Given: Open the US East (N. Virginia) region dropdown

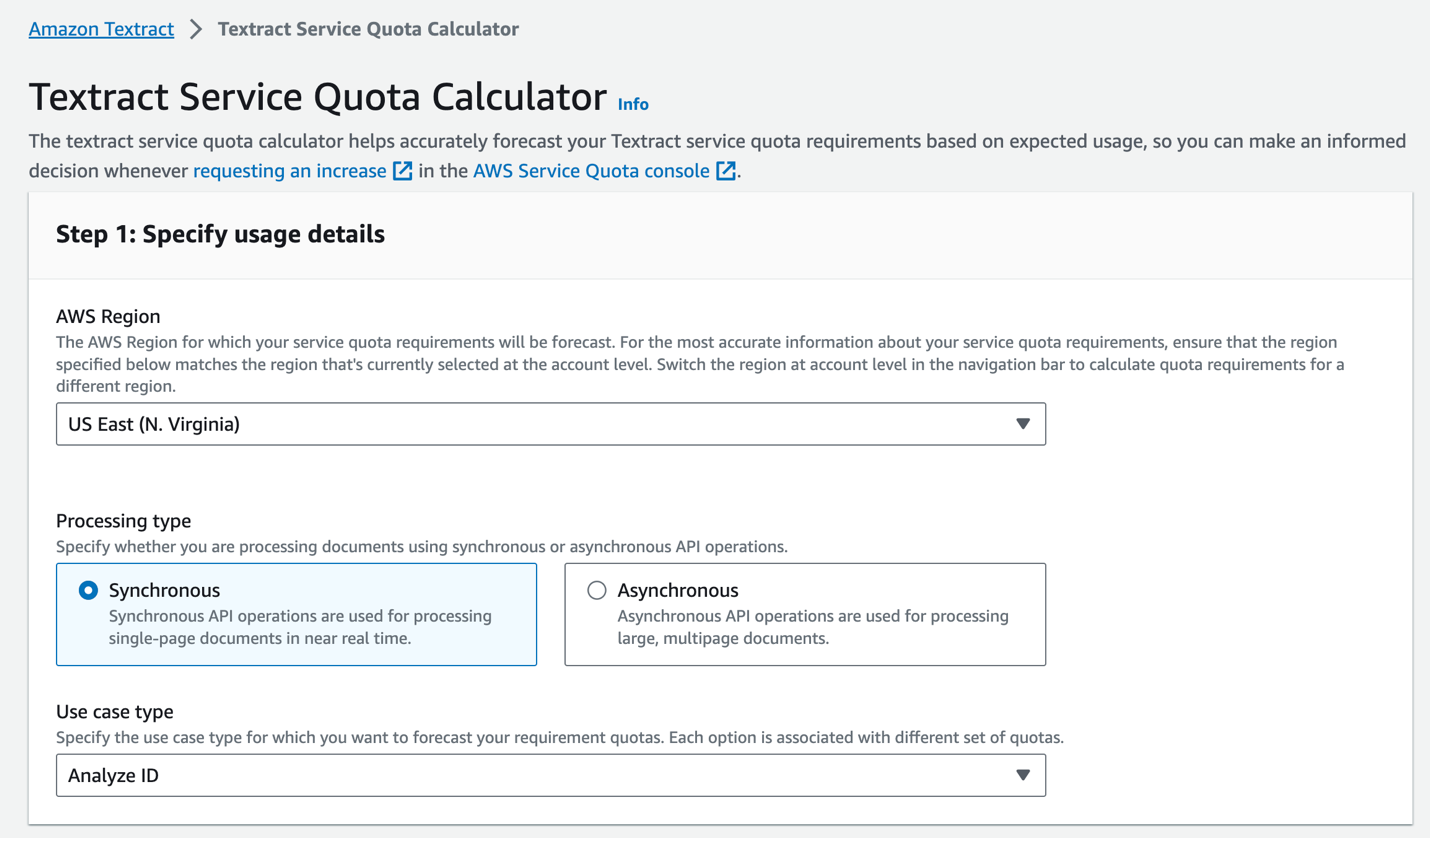Looking at the screenshot, I should point(550,424).
